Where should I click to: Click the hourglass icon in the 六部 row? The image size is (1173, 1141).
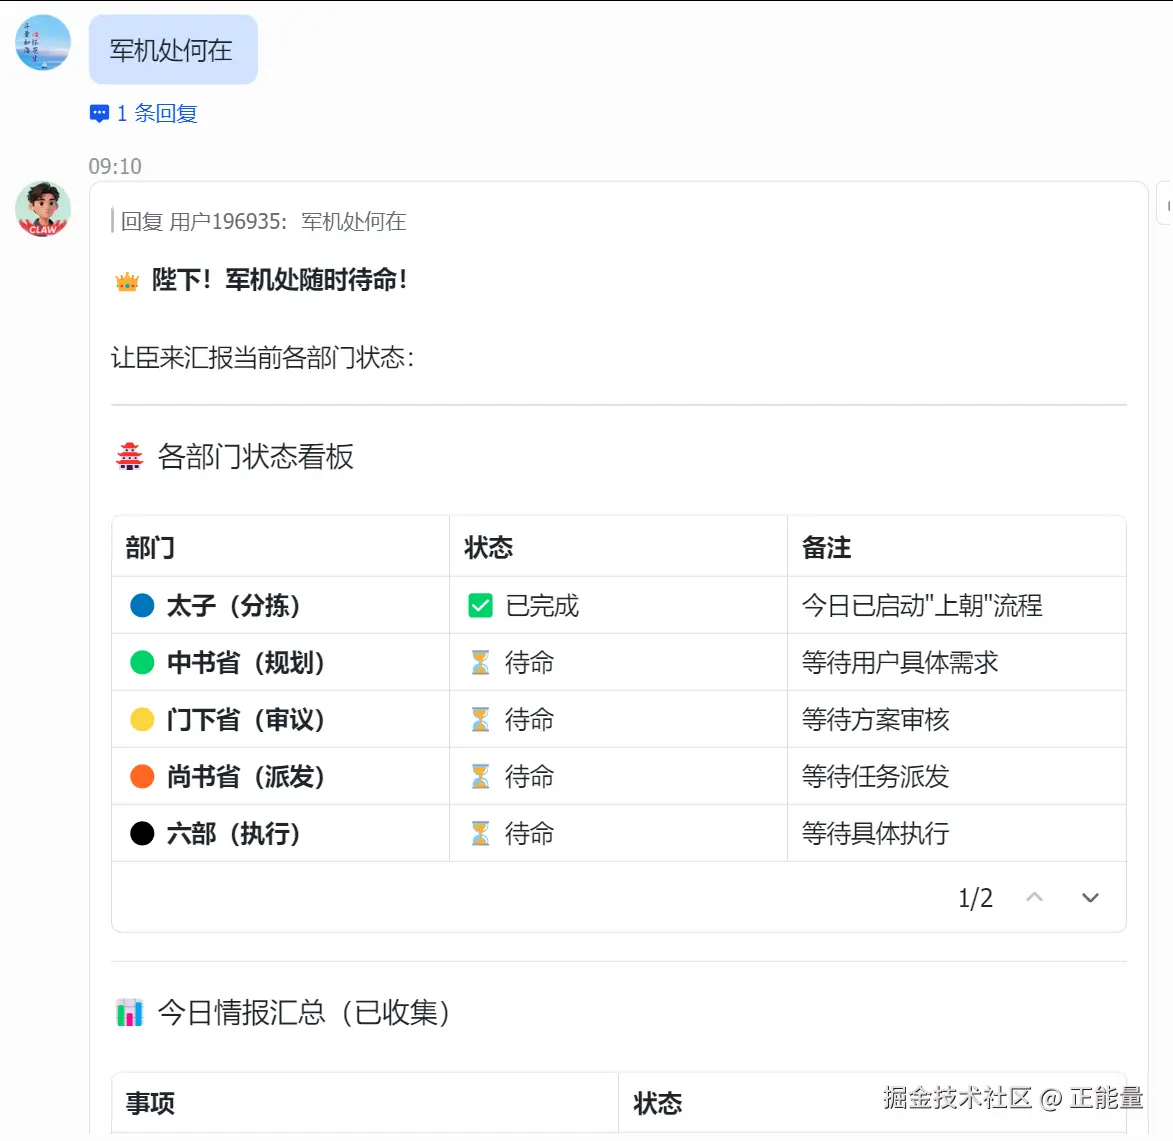(483, 833)
